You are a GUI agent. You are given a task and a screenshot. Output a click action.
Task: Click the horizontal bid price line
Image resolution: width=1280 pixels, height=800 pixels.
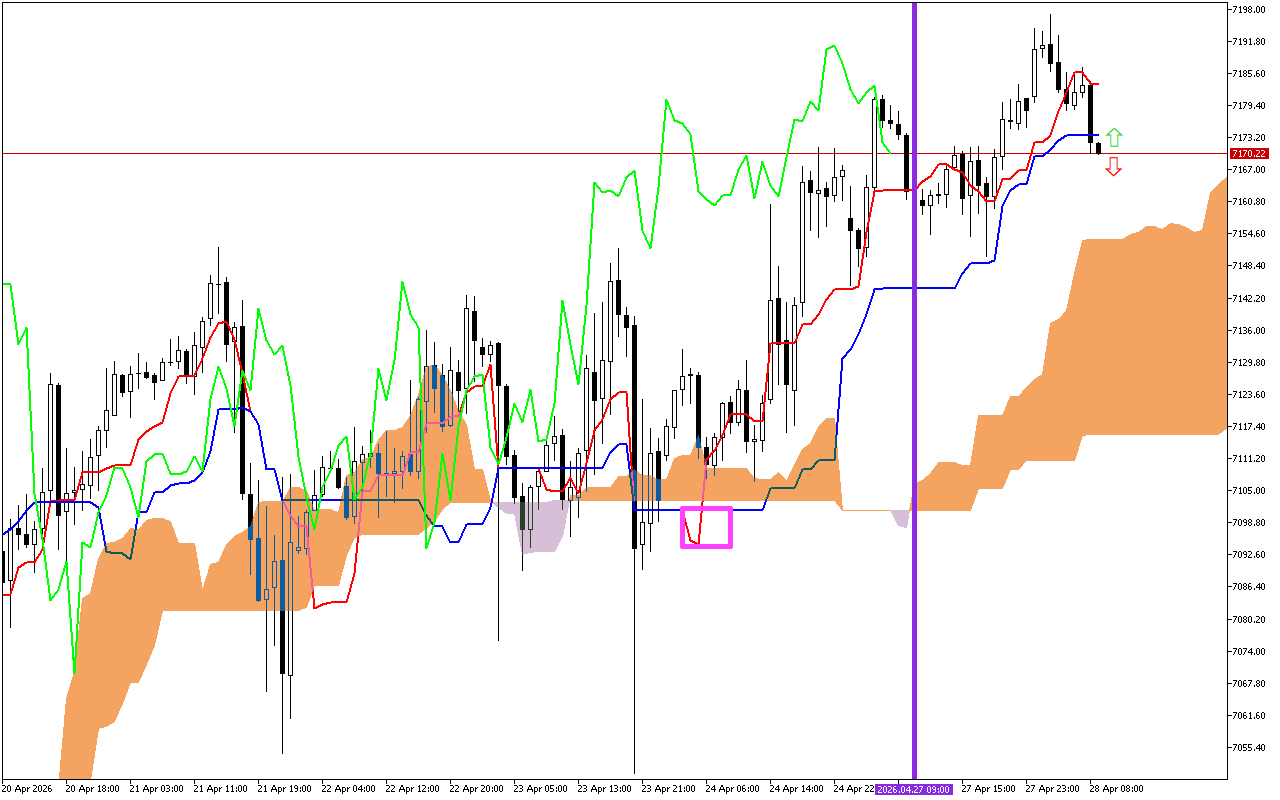point(600,153)
